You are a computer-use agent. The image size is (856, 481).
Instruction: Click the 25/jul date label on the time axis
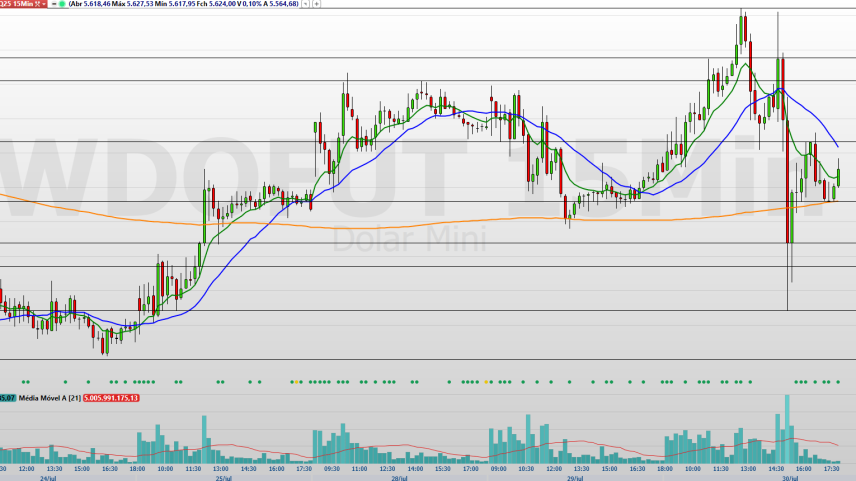(x=223, y=478)
